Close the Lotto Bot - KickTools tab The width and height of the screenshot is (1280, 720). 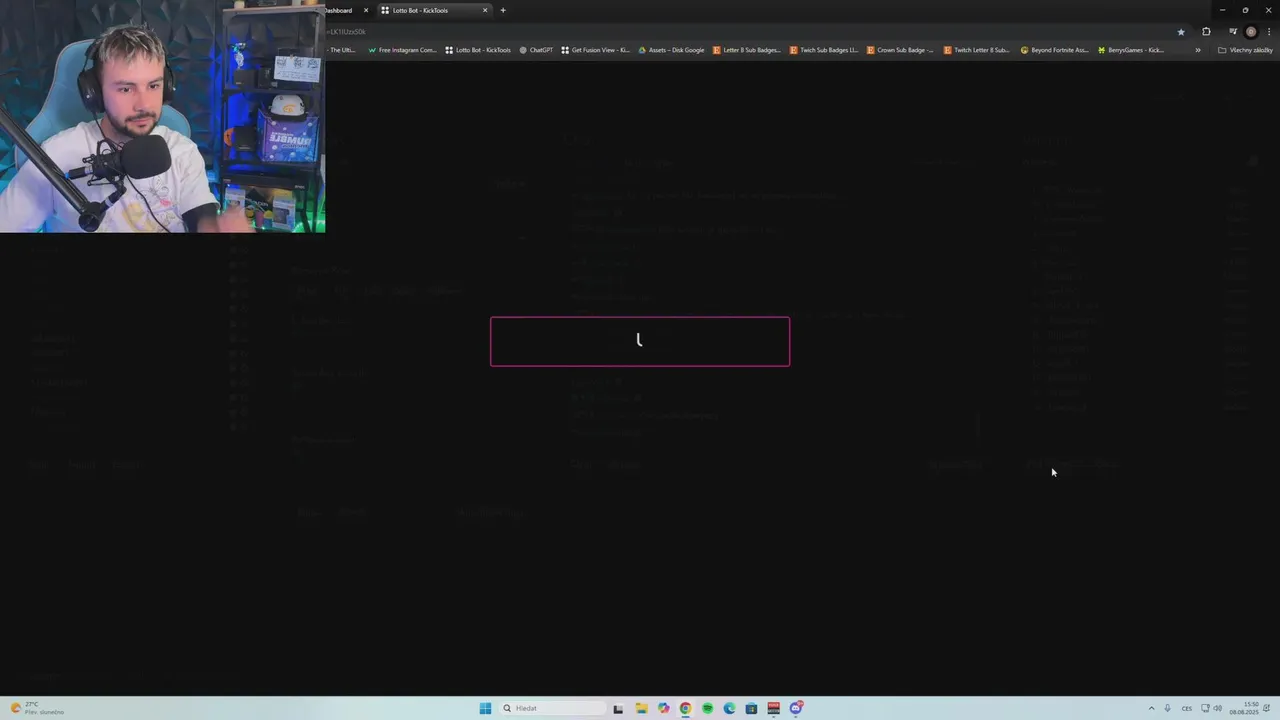(x=485, y=10)
